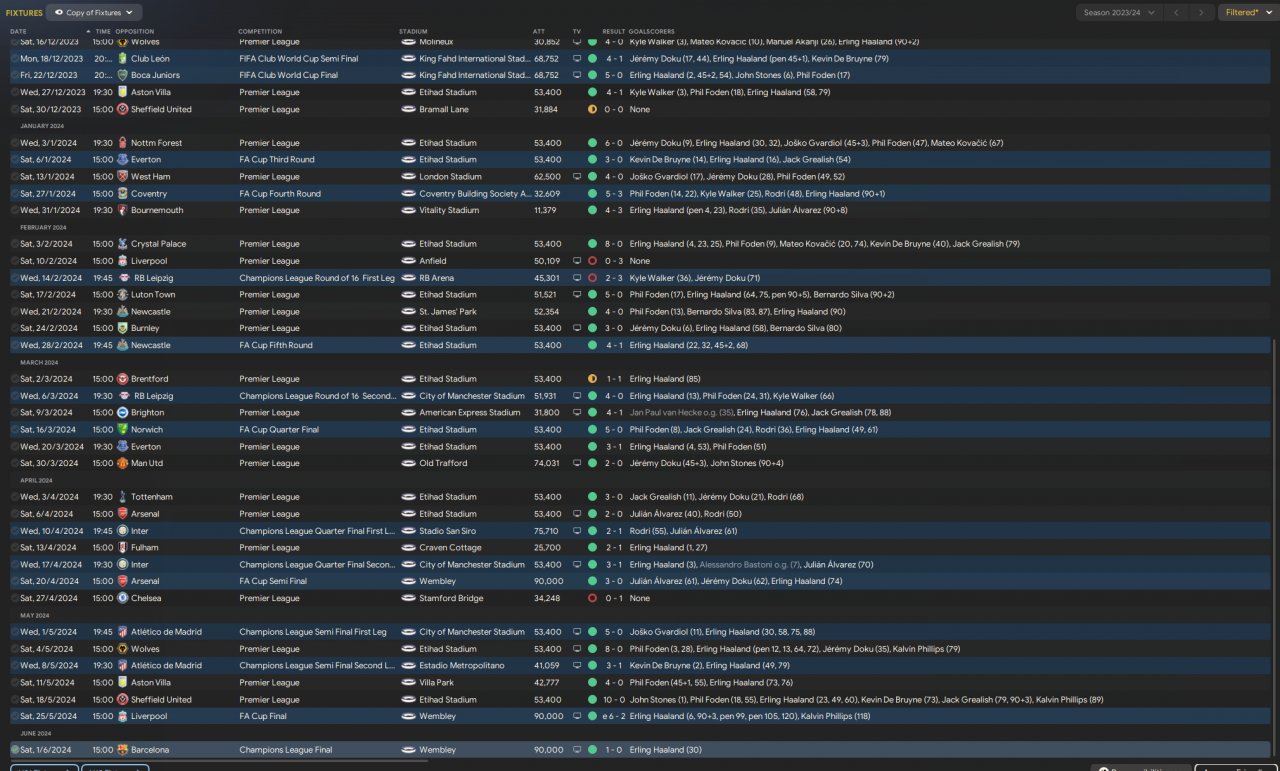Tick the selection circle for the Fulham fixture

point(15,548)
